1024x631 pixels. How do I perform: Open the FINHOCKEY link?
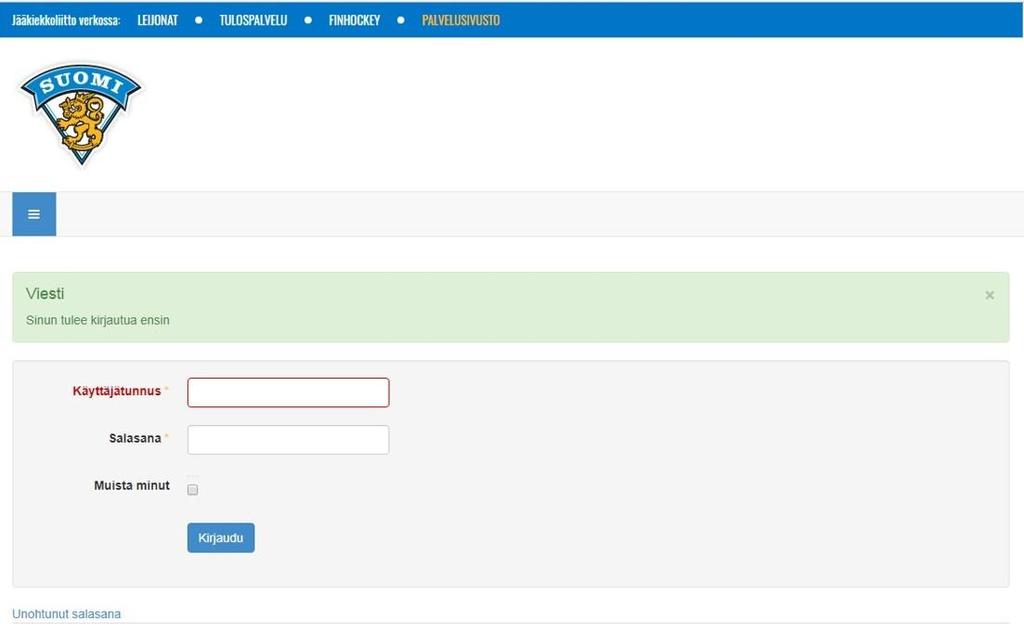(x=354, y=20)
